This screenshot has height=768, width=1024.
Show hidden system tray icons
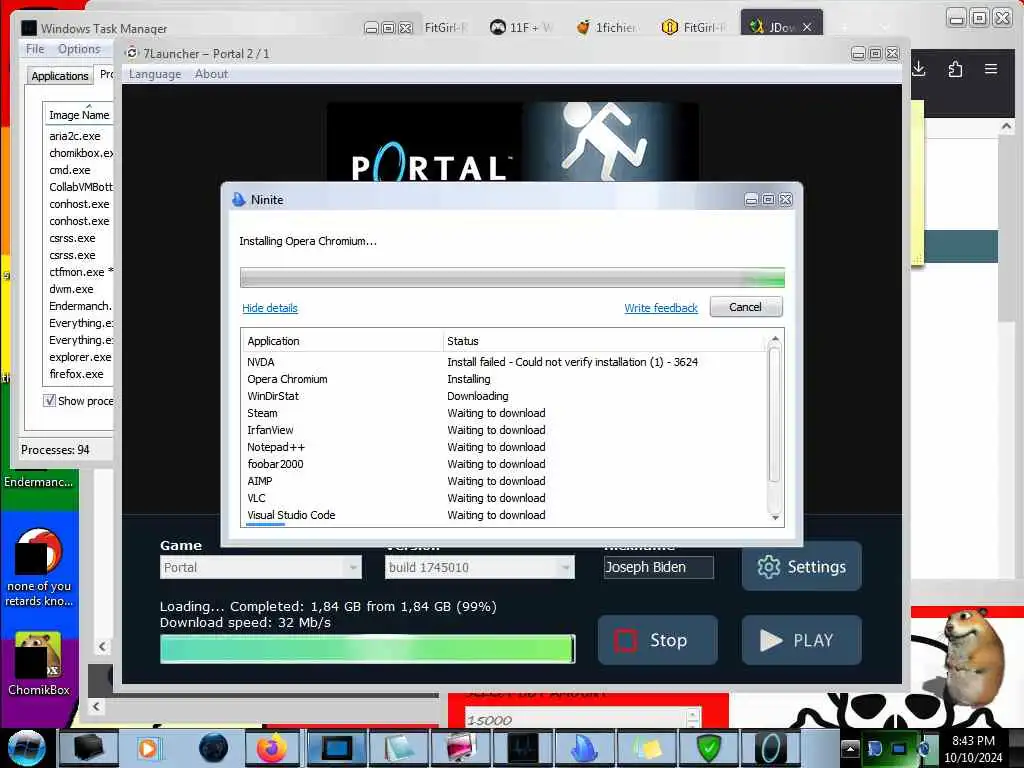850,748
